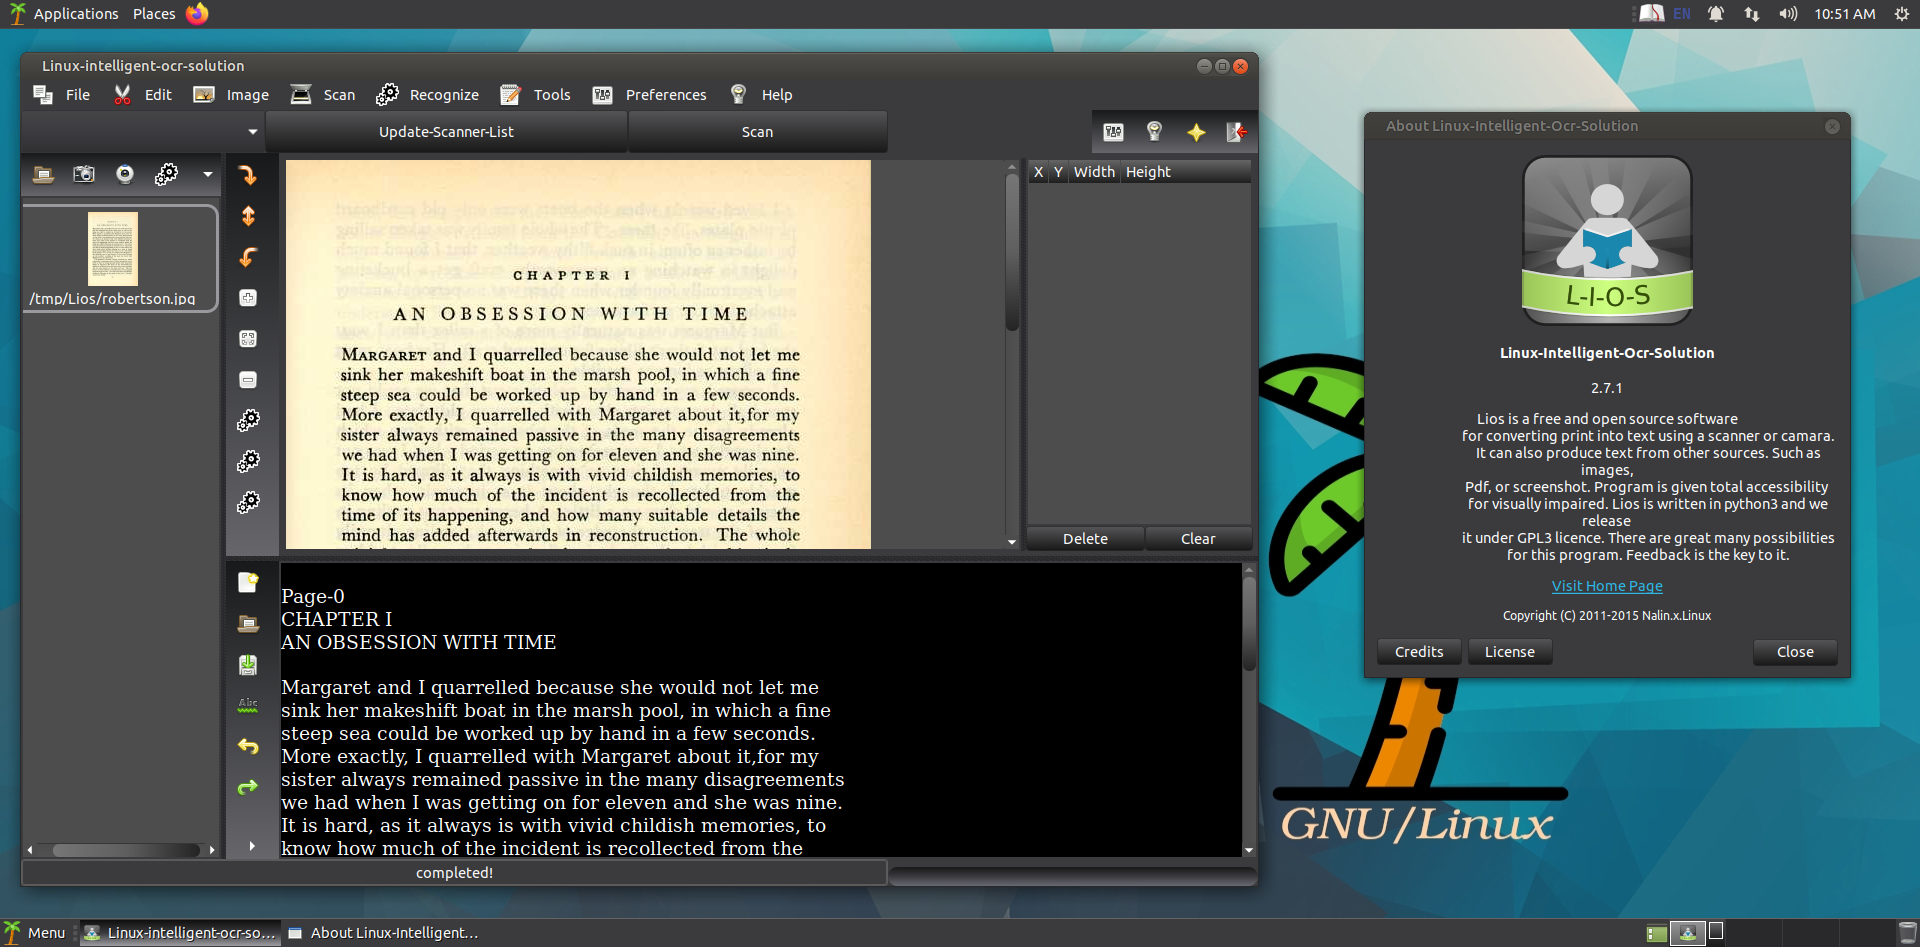The height and width of the screenshot is (947, 1920).
Task: Click the open folder icon above the thumbnail list
Action: click(43, 174)
